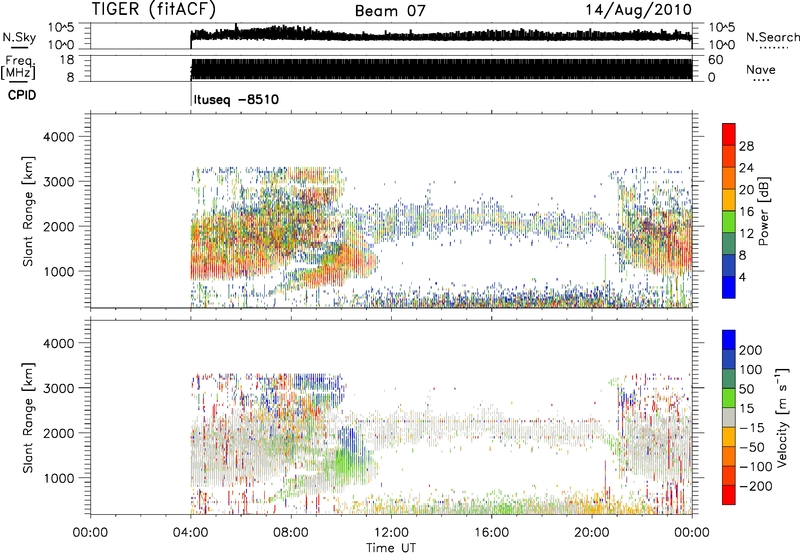This screenshot has height=554, width=800.
Task: Select the red bottom segment of Velocity colorbar
Action: pyautogui.click(x=729, y=495)
